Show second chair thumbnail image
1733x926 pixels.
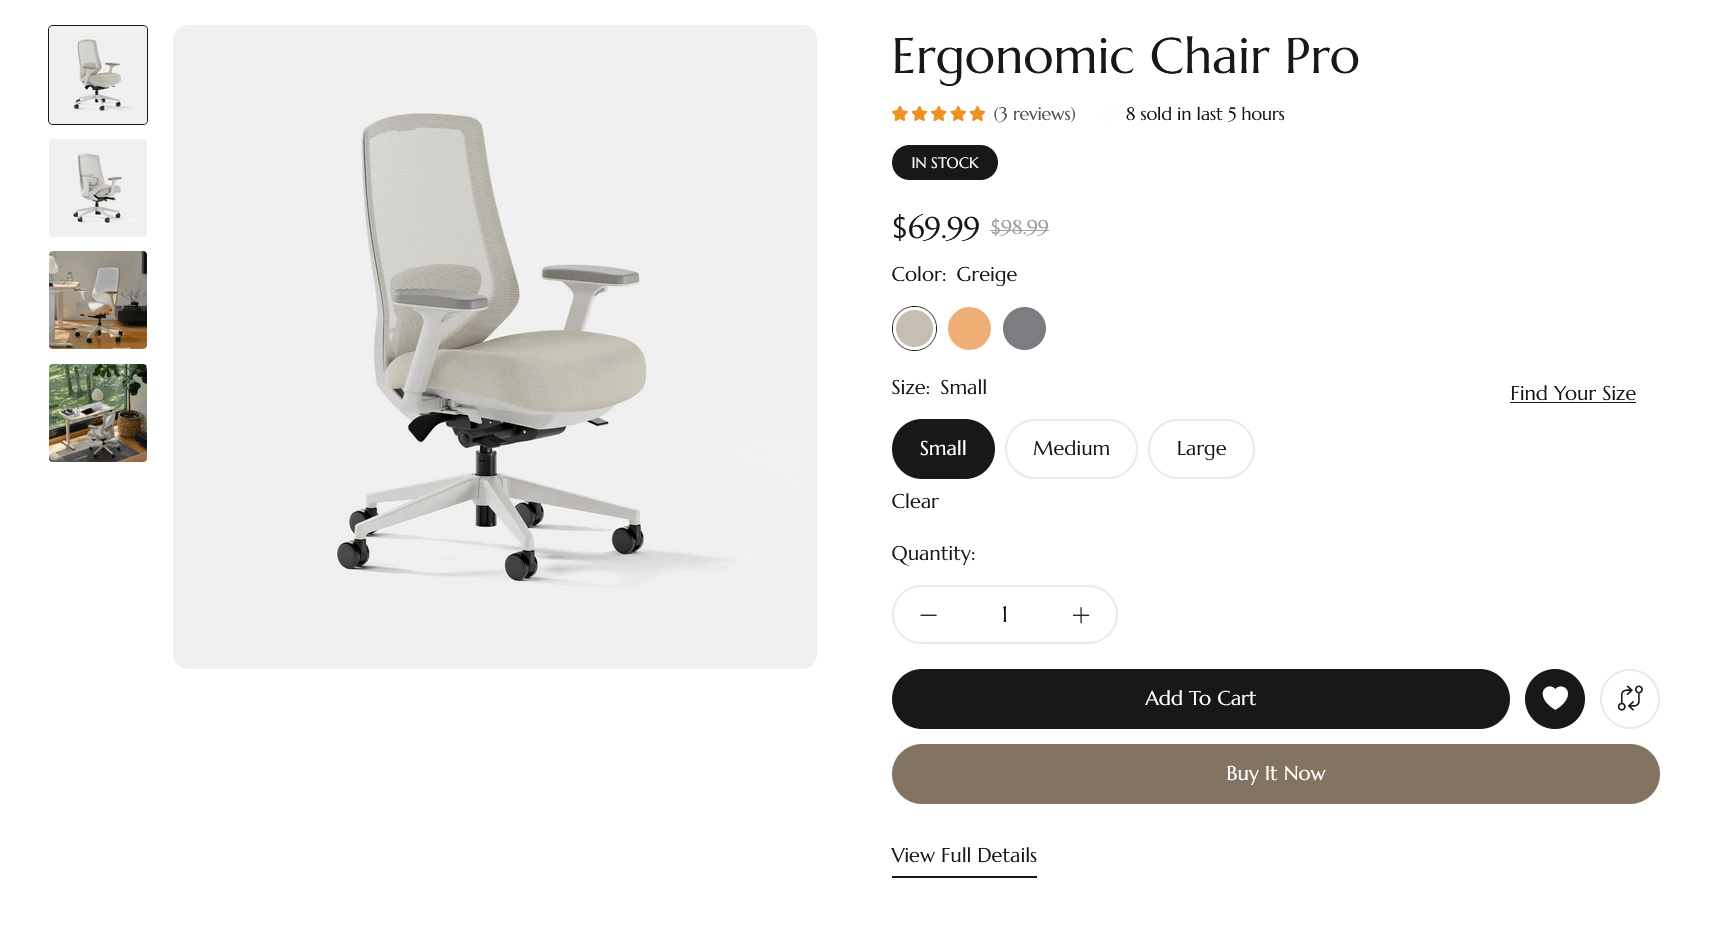[98, 188]
